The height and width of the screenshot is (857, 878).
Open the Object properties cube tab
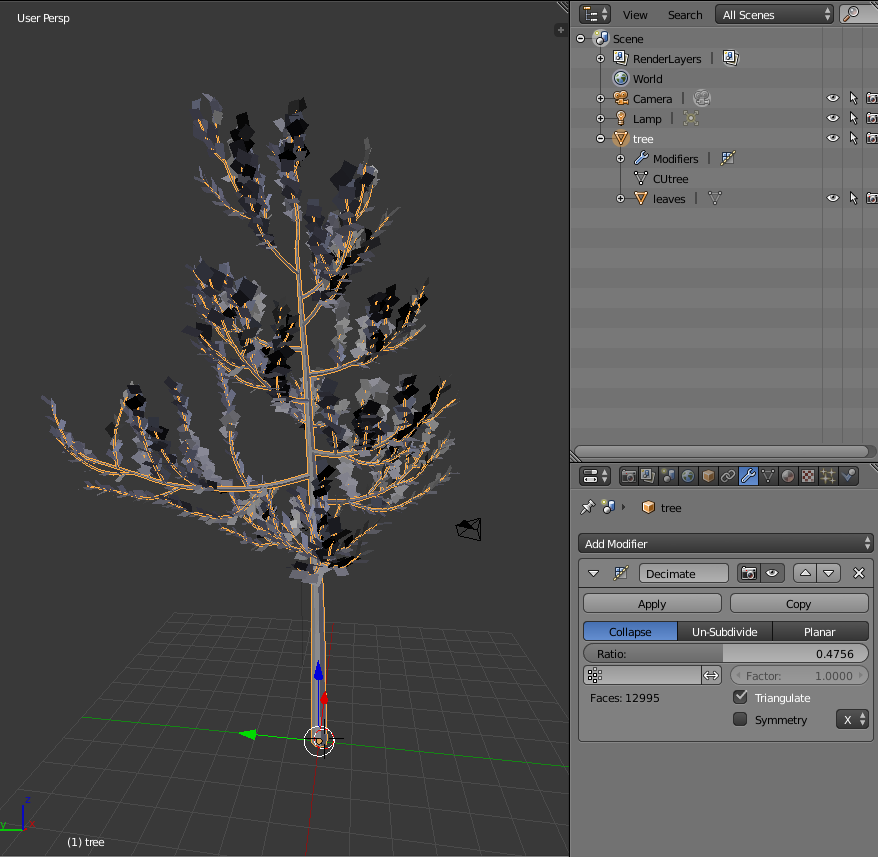pyautogui.click(x=708, y=476)
